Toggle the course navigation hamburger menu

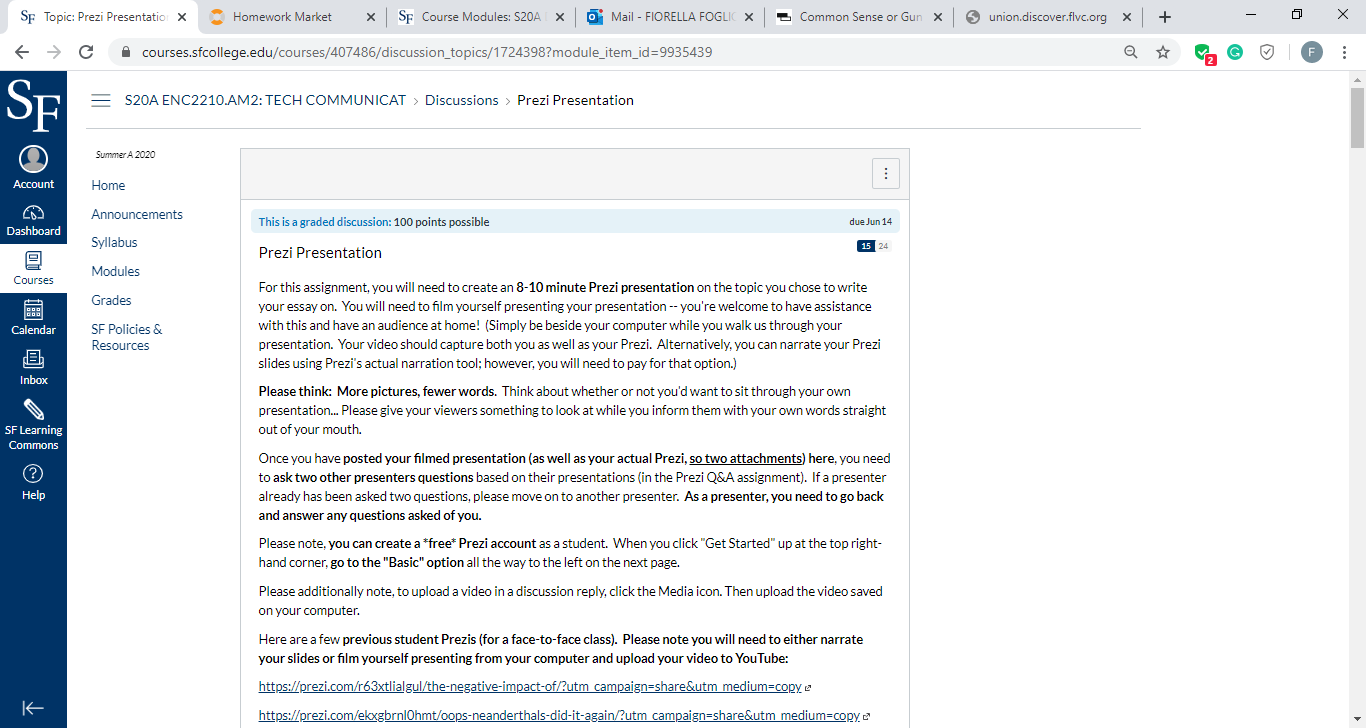tap(100, 100)
